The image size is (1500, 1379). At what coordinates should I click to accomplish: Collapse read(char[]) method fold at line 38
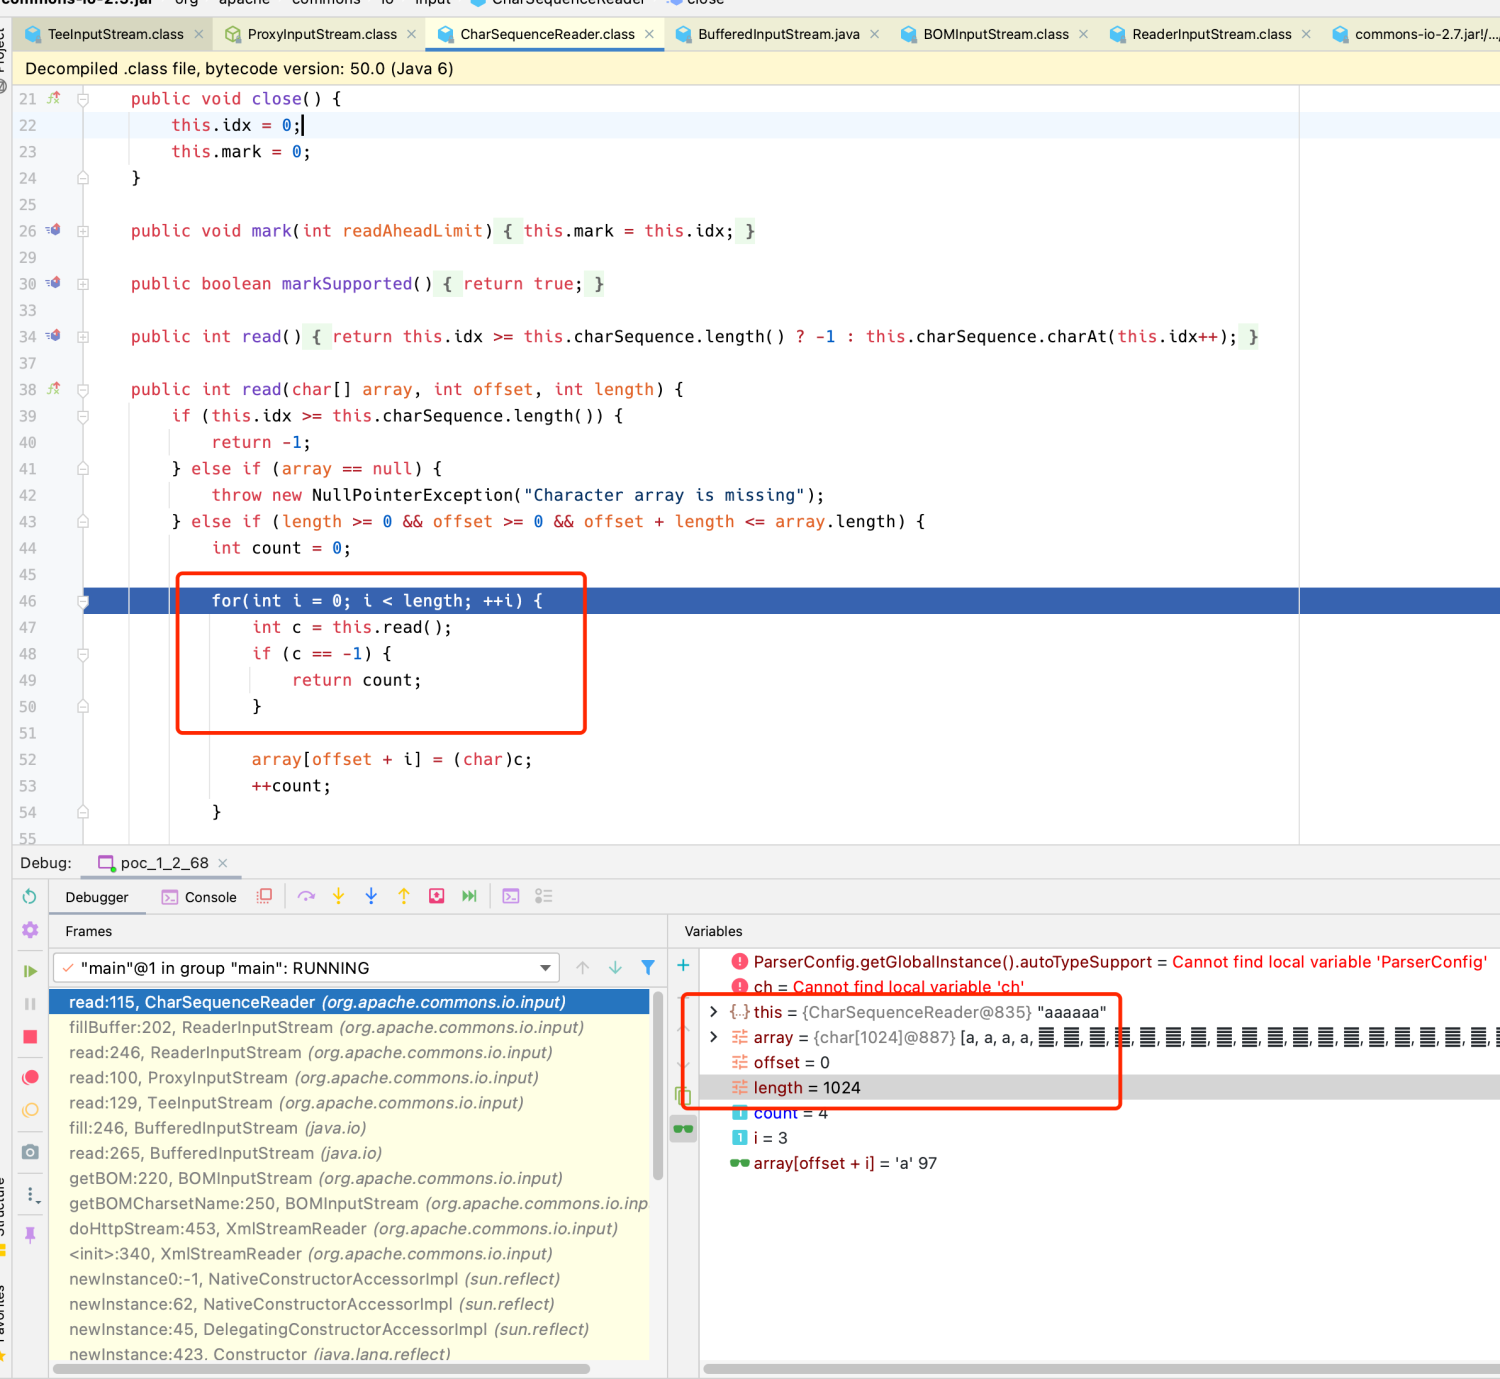click(83, 390)
